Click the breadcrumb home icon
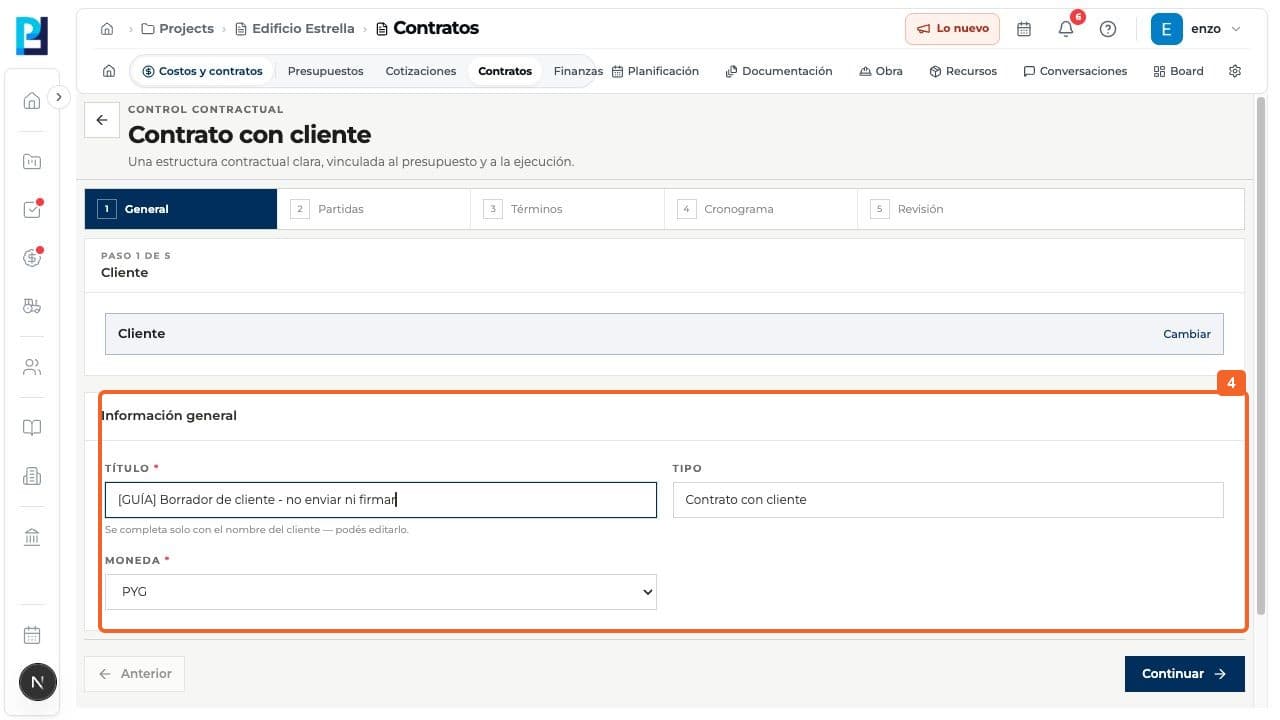This screenshot has width=1280, height=720. tap(107, 29)
